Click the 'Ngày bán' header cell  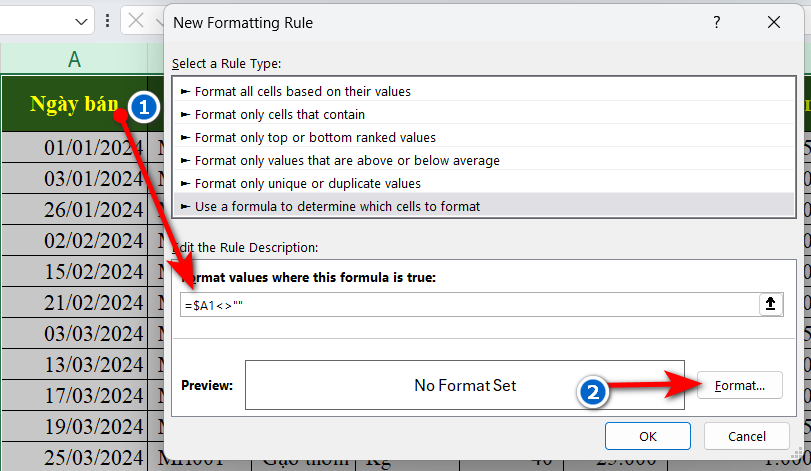click(74, 104)
